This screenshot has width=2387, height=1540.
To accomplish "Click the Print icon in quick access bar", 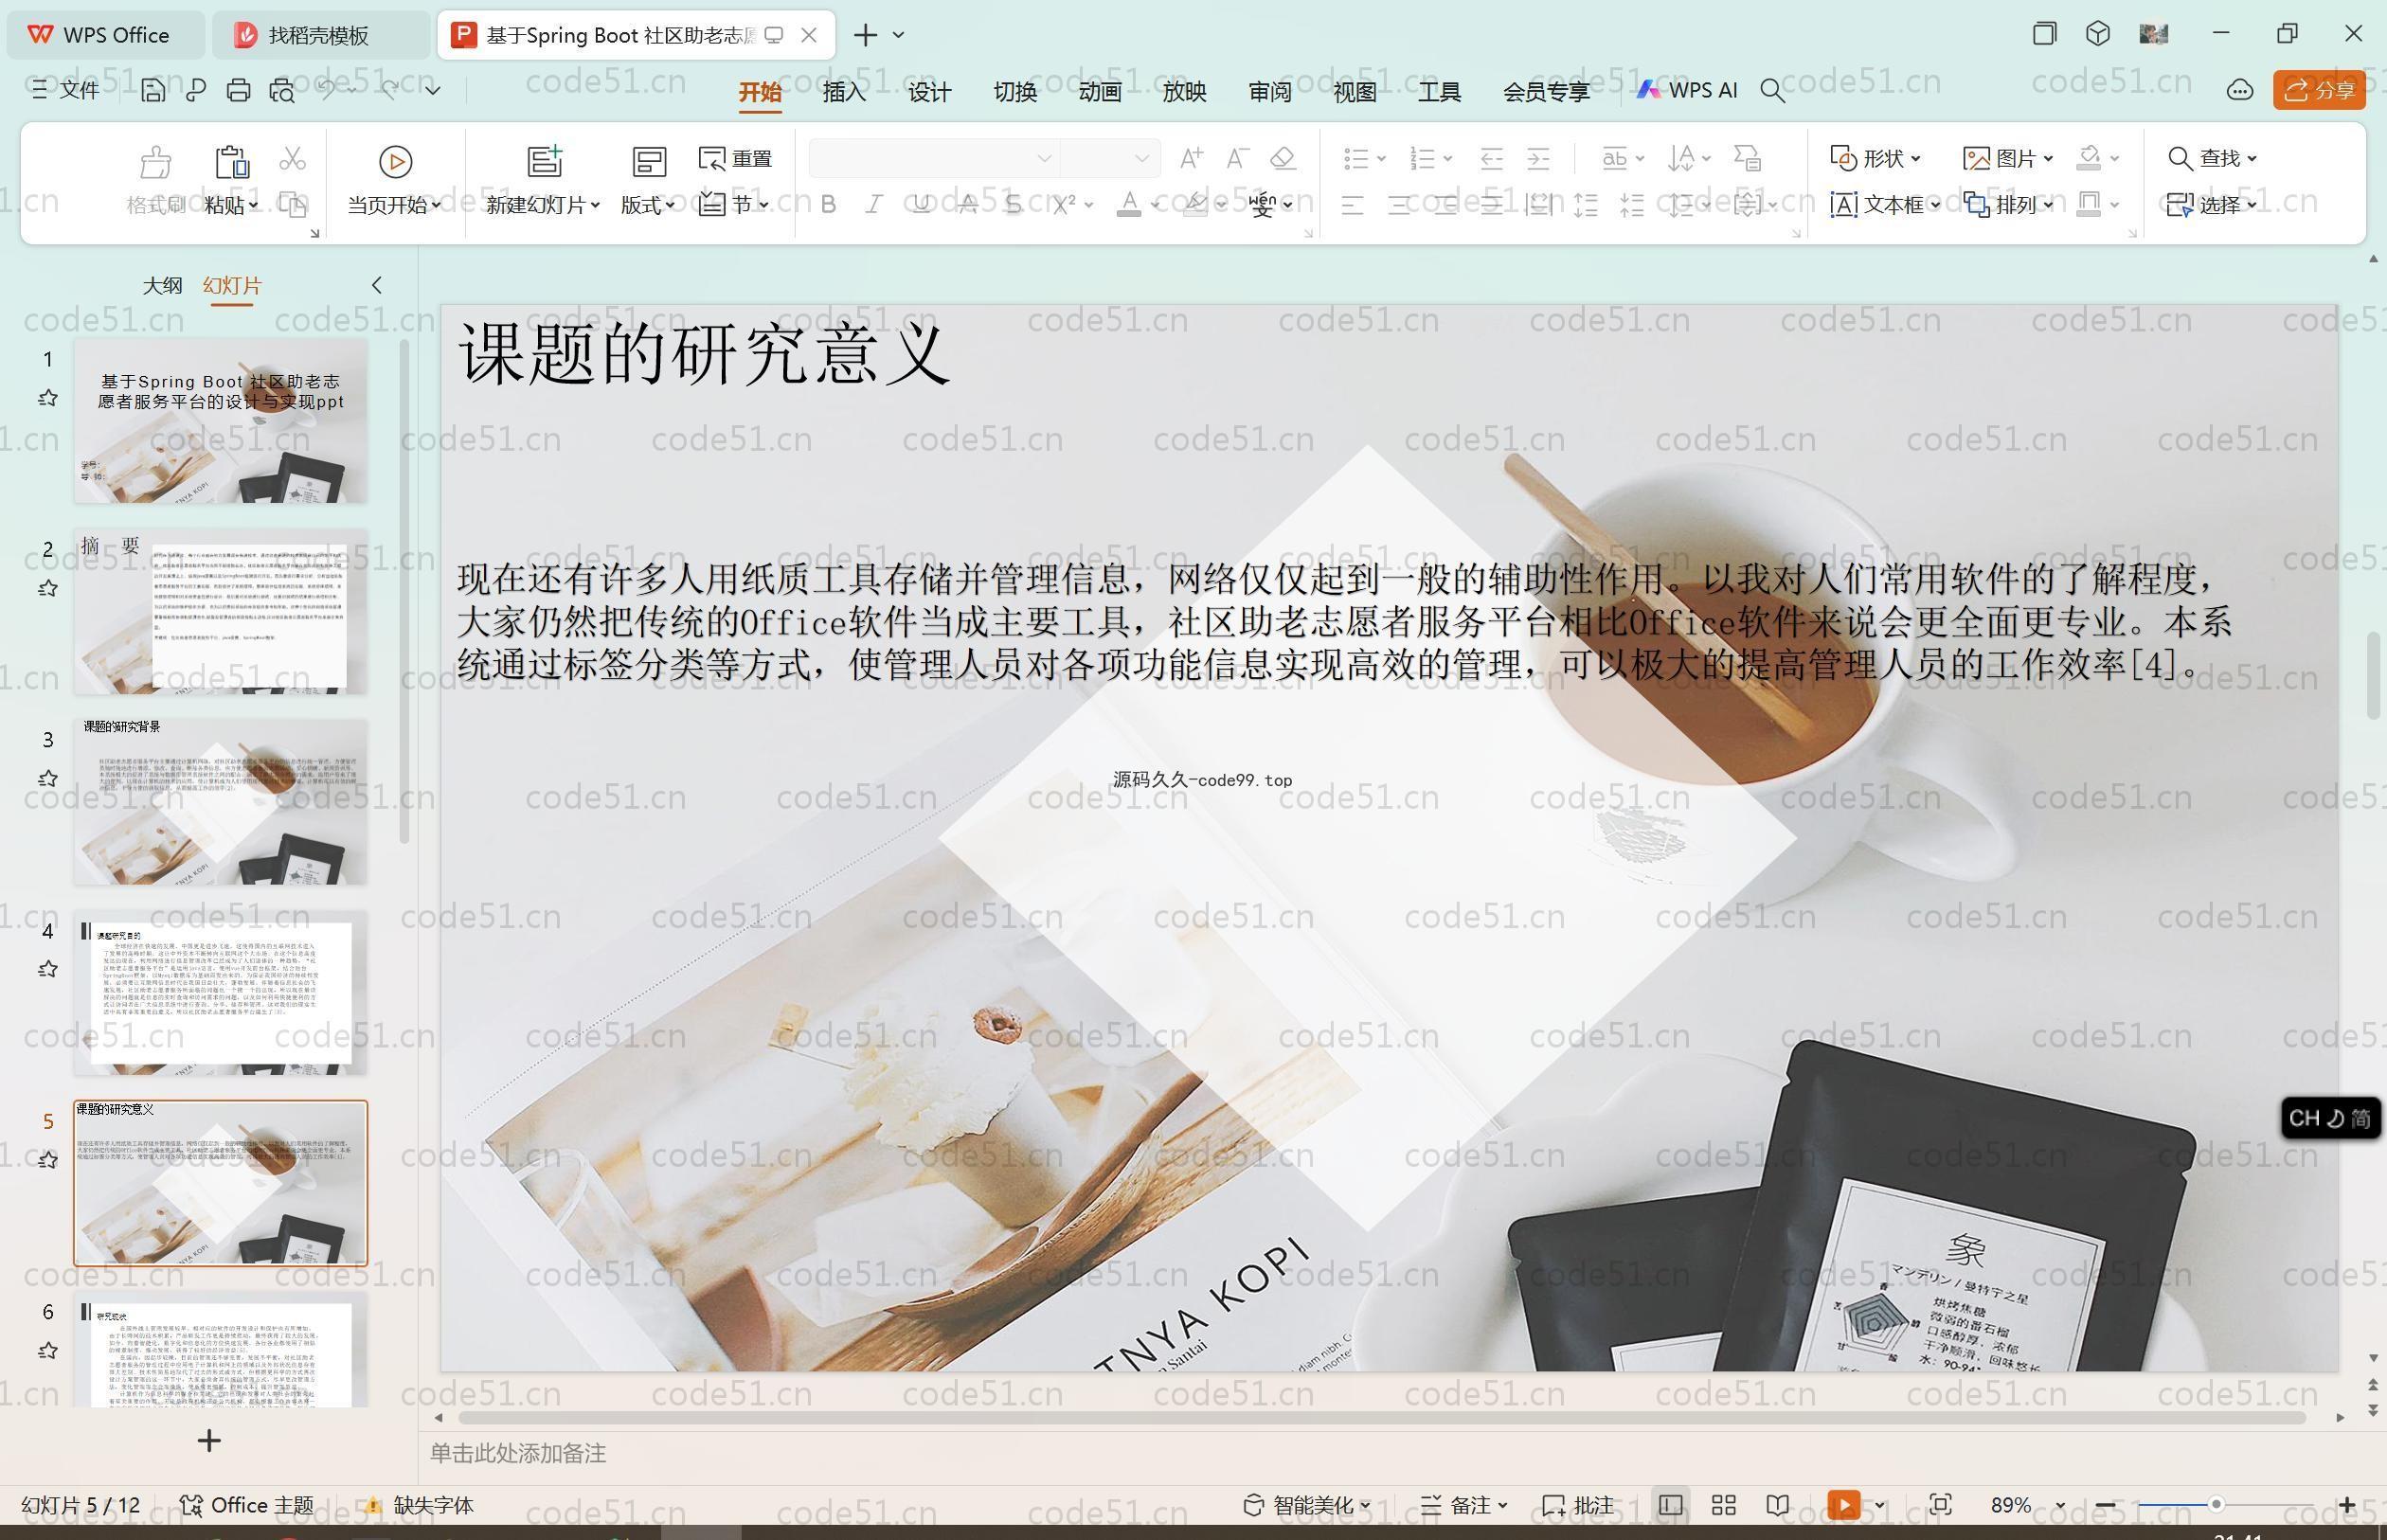I will [x=238, y=90].
